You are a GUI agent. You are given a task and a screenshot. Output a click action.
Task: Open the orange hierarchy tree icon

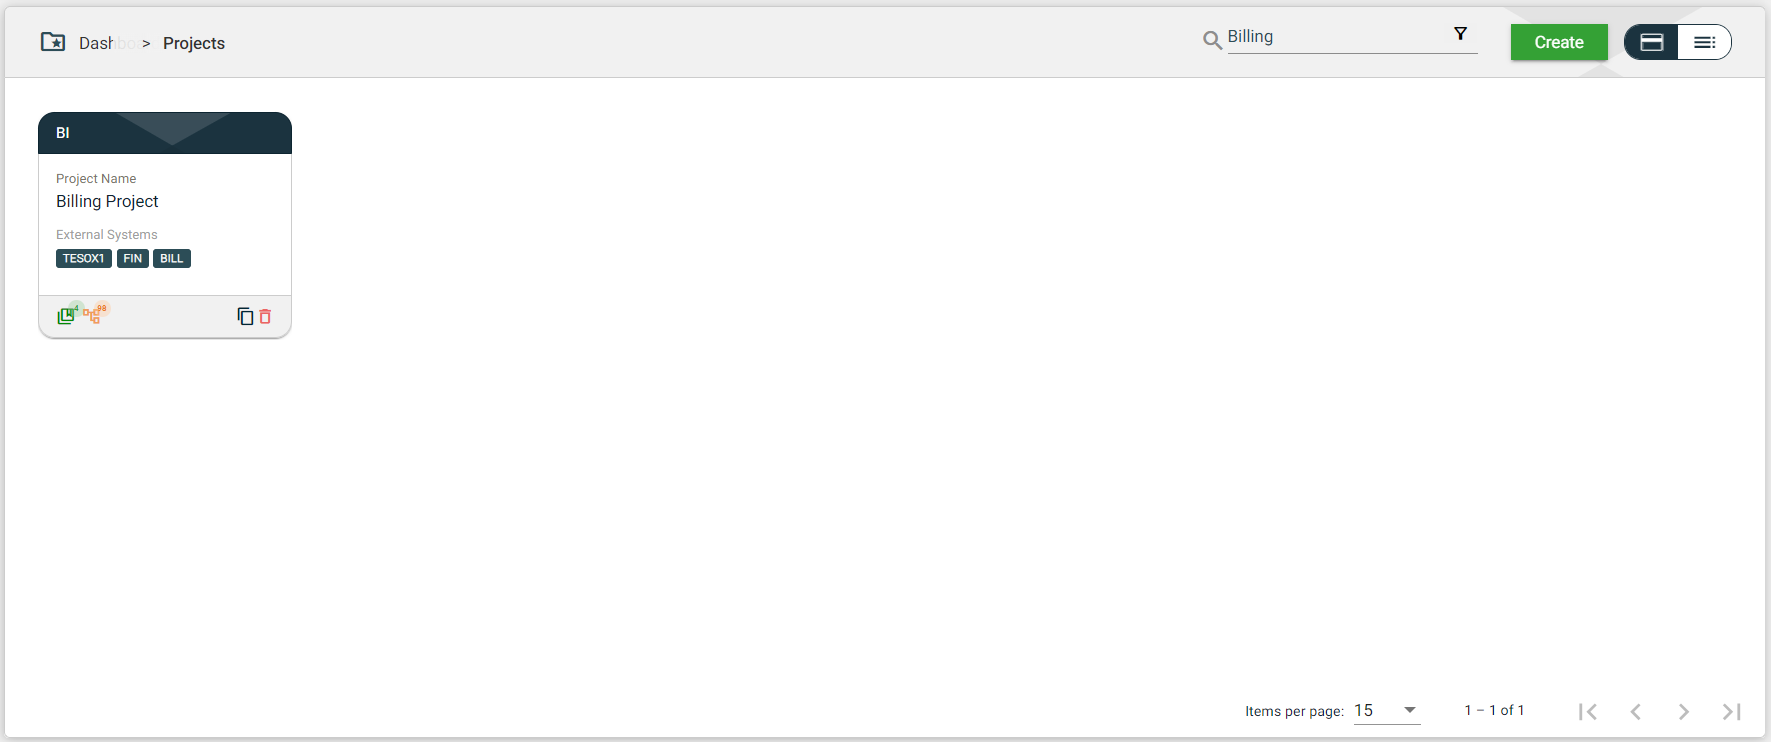(92, 316)
